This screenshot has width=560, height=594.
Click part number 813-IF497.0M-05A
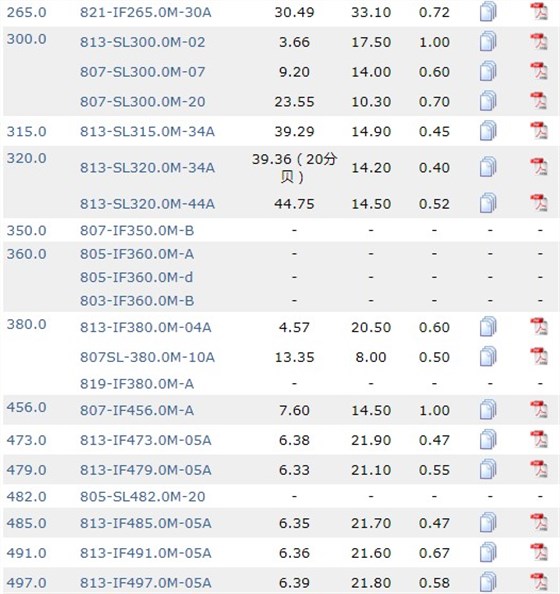click(145, 583)
